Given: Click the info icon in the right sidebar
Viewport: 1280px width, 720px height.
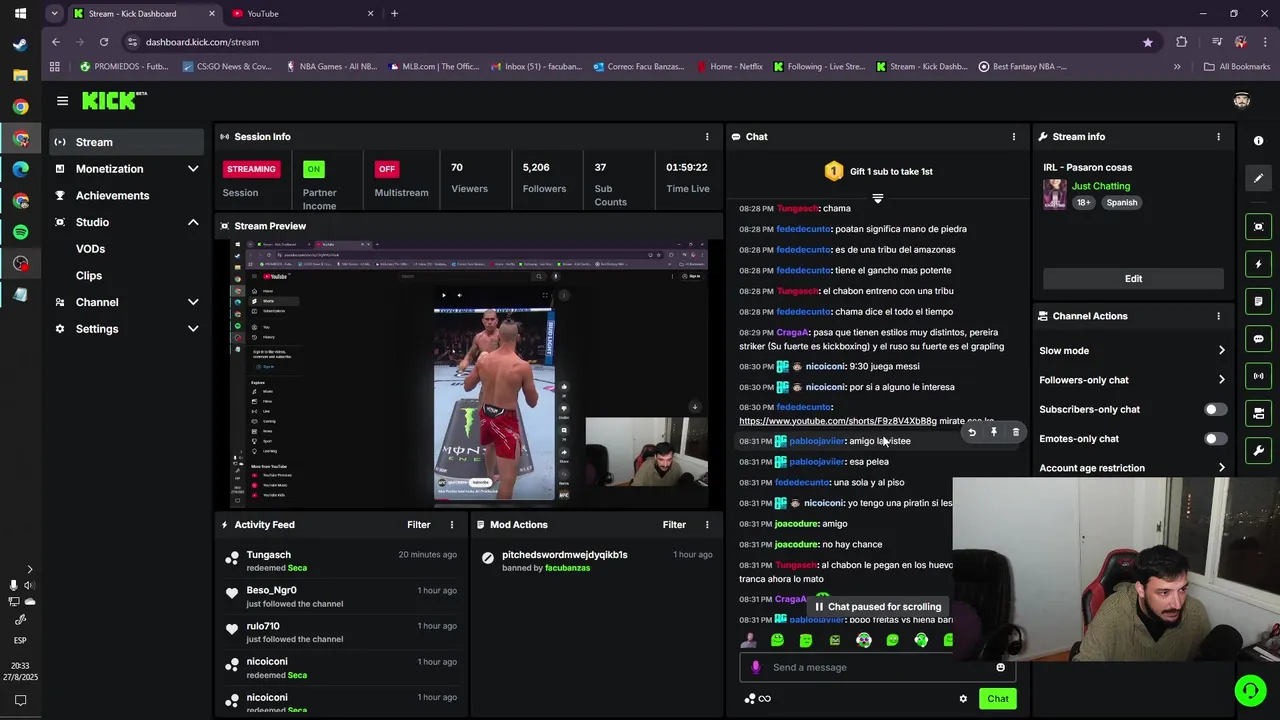Looking at the screenshot, I should tap(1258, 141).
